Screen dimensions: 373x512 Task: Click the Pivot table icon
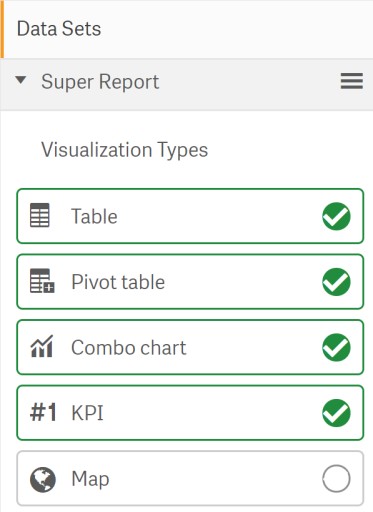click(42, 281)
